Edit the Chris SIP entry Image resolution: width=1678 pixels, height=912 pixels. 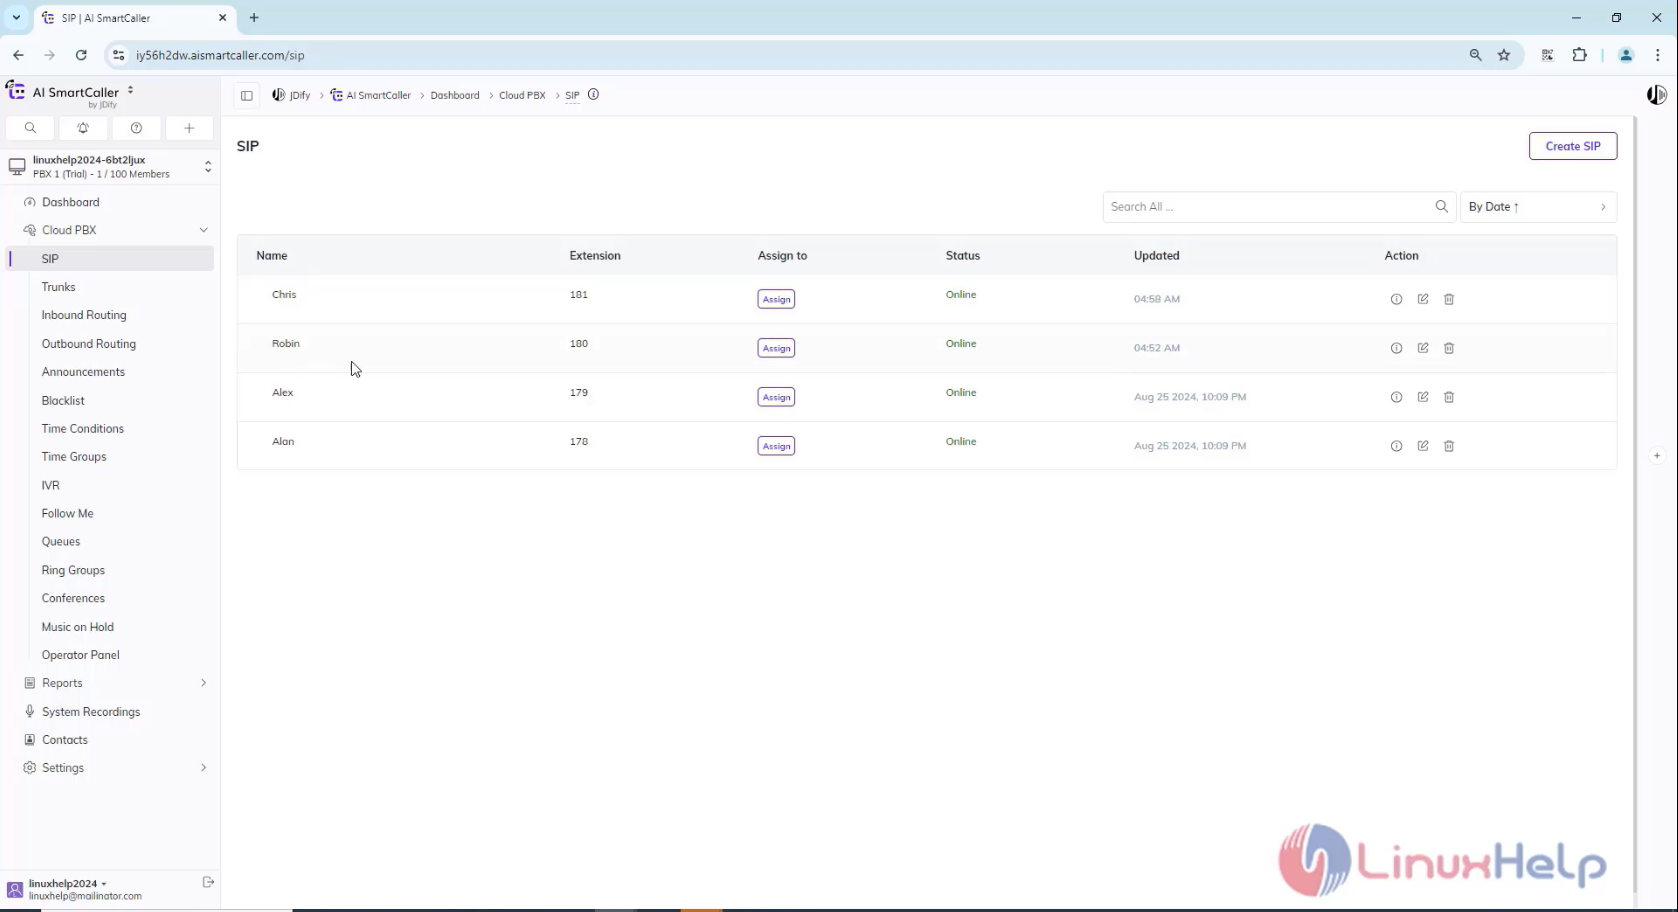[x=1422, y=299]
